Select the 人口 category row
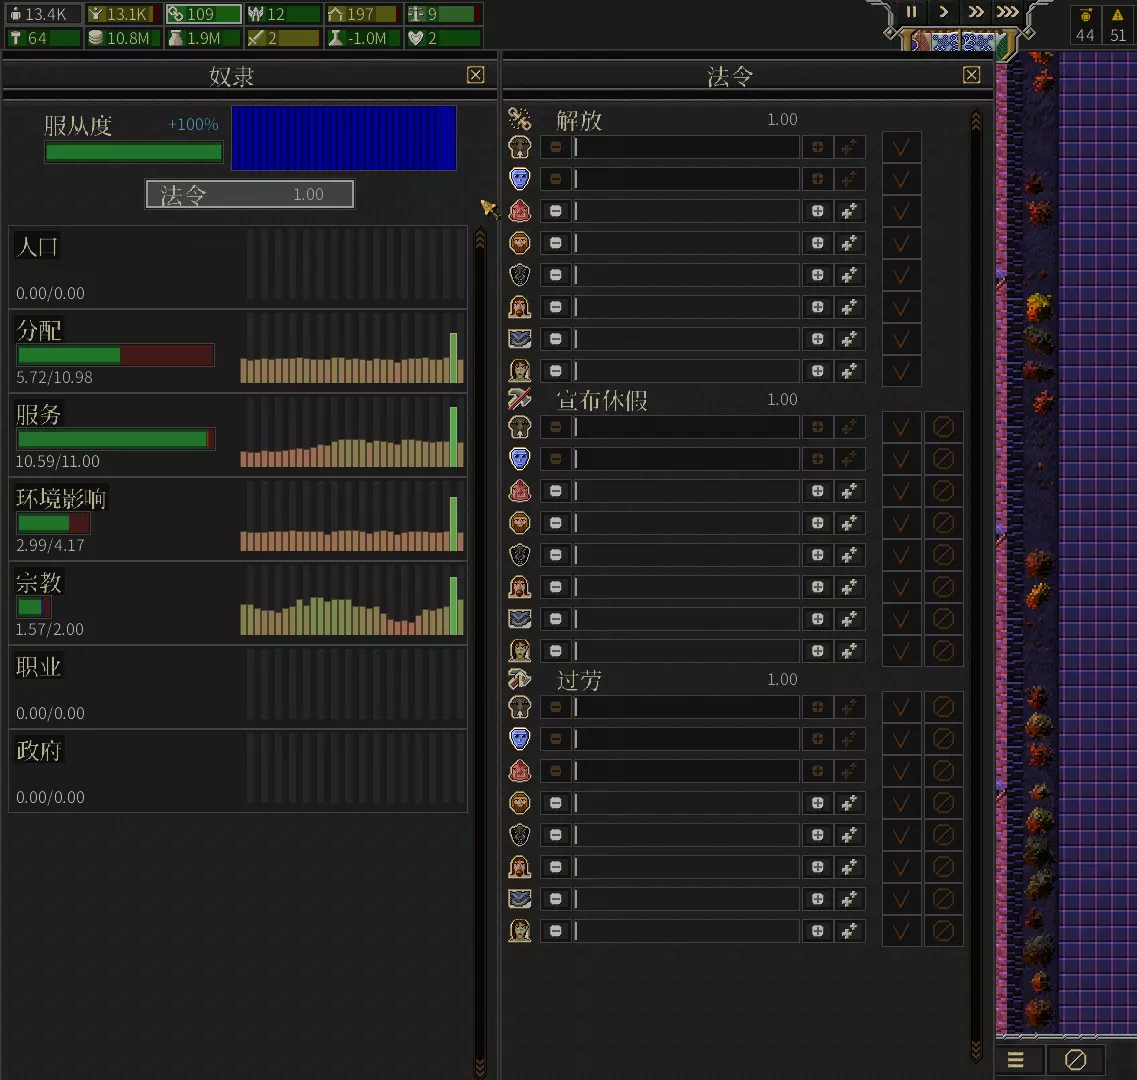This screenshot has height=1080, width=1137. [238, 267]
